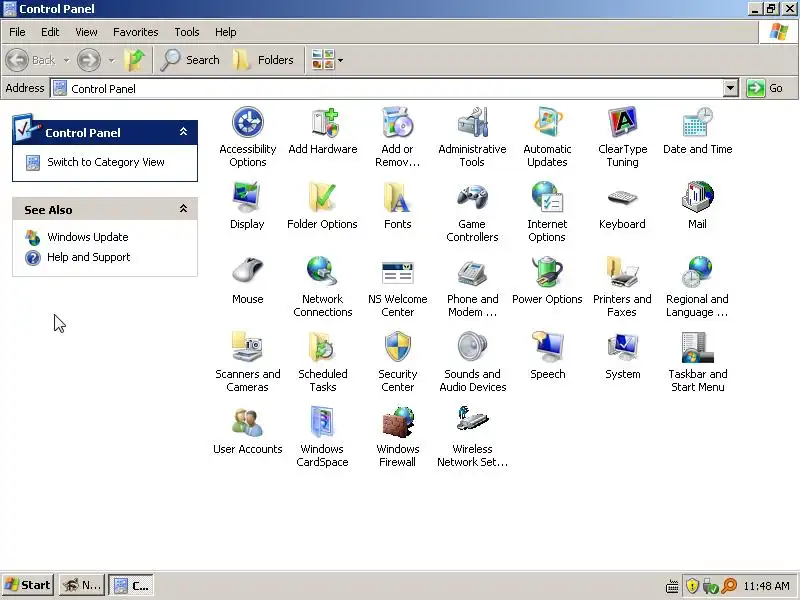Open the Help and Support link

89,257
